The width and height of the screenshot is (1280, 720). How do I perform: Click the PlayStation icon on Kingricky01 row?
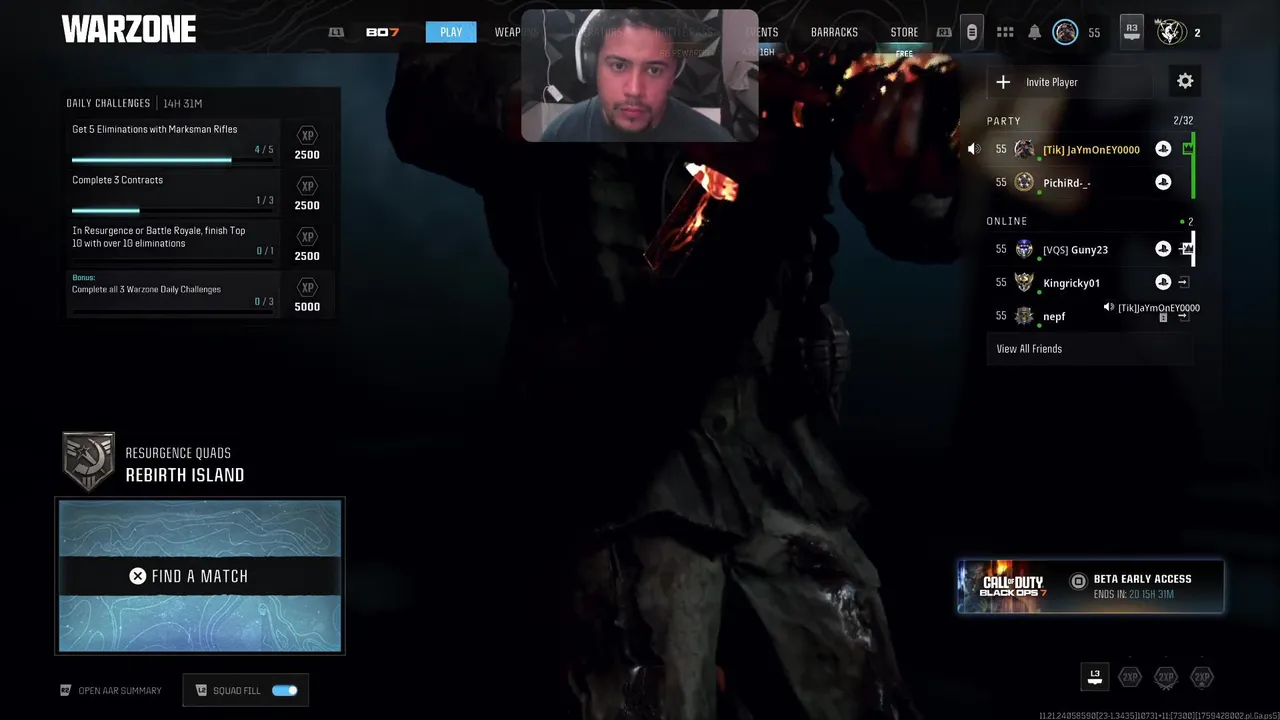[1163, 282]
